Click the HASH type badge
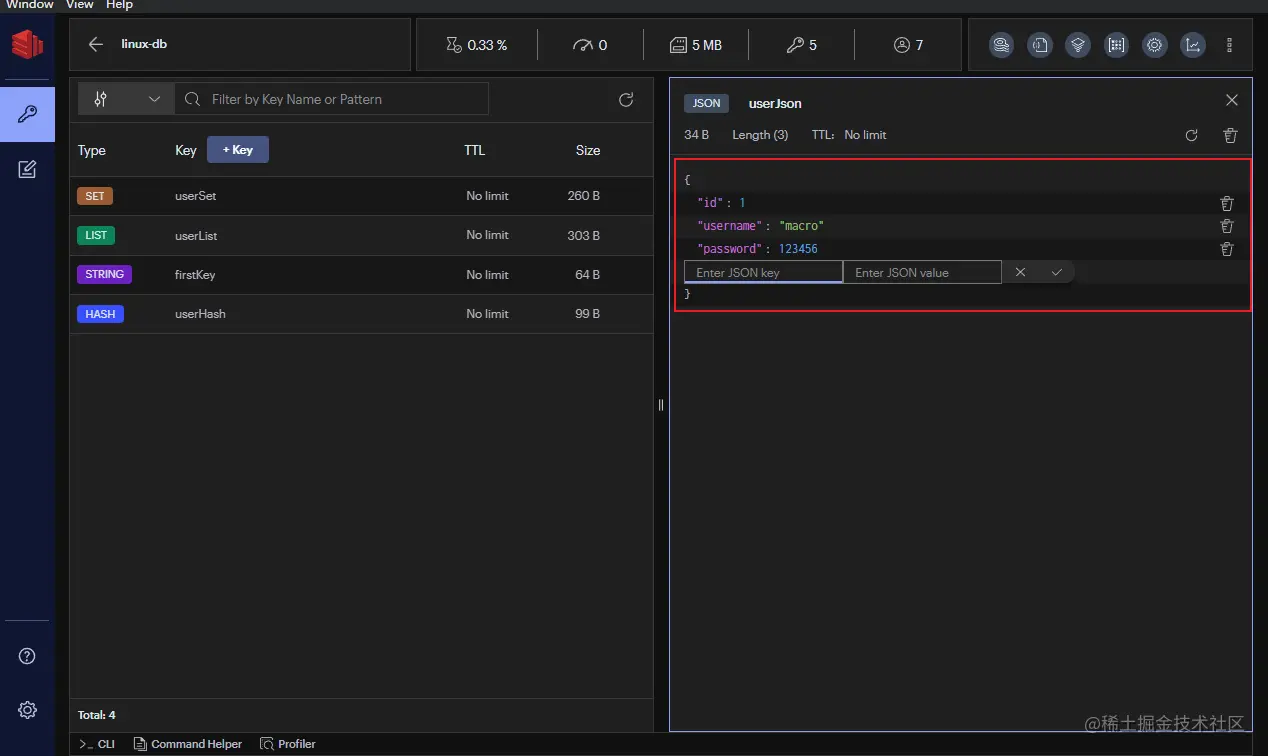1268x756 pixels. point(100,314)
